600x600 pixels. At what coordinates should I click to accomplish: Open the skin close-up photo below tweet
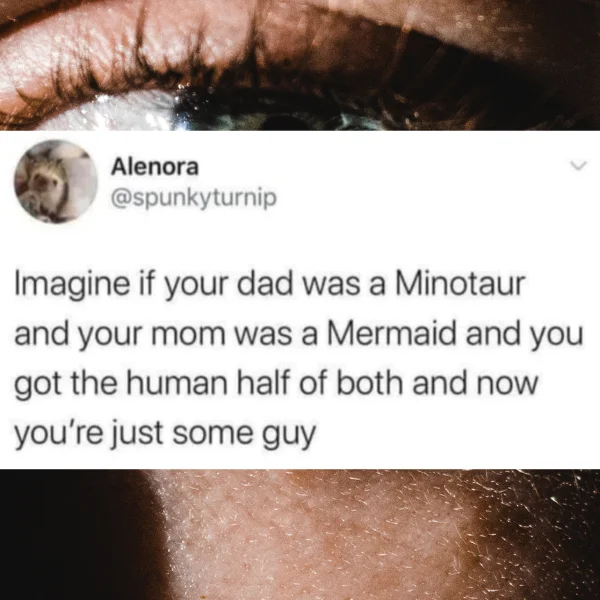[300, 535]
